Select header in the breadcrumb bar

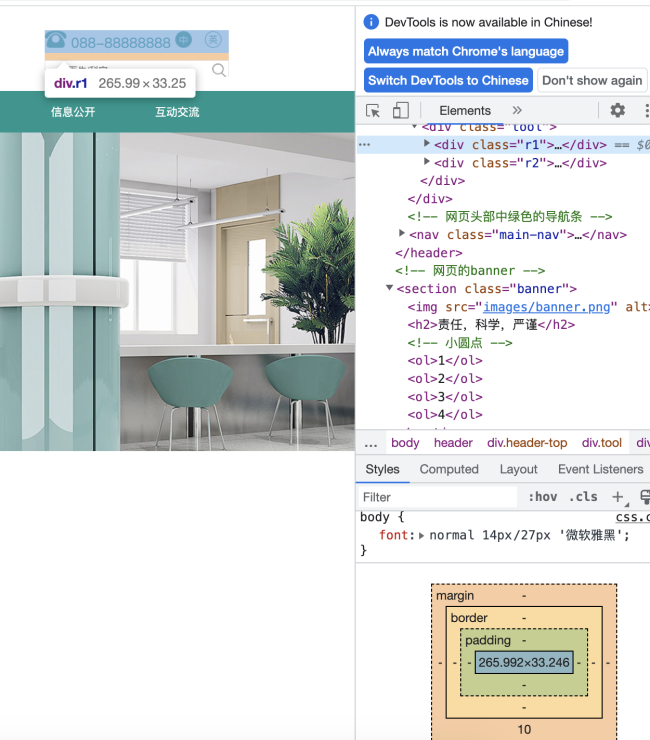(x=453, y=443)
